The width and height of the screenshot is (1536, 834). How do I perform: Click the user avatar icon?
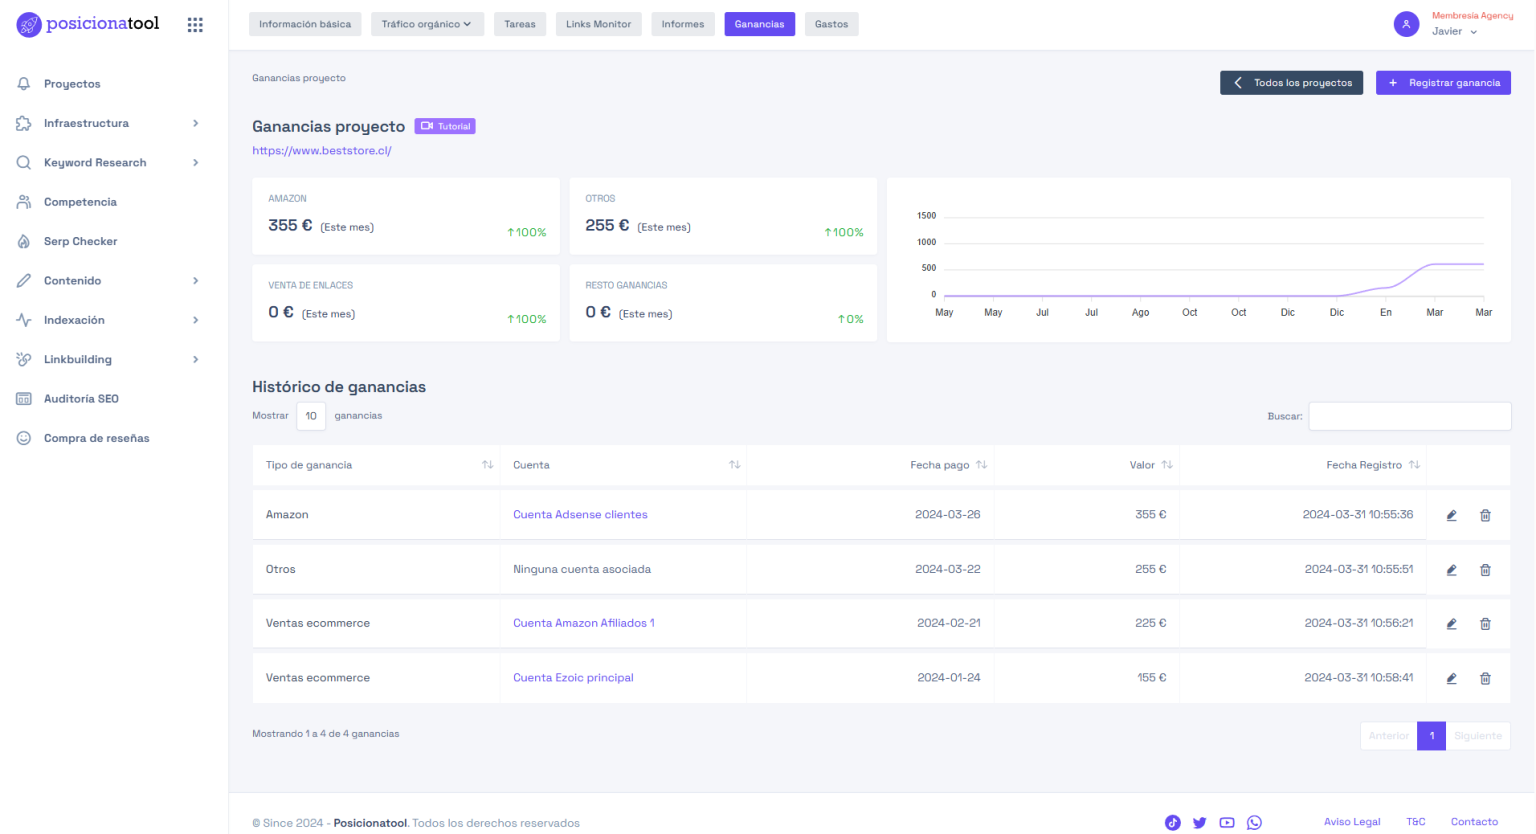[x=1406, y=24]
